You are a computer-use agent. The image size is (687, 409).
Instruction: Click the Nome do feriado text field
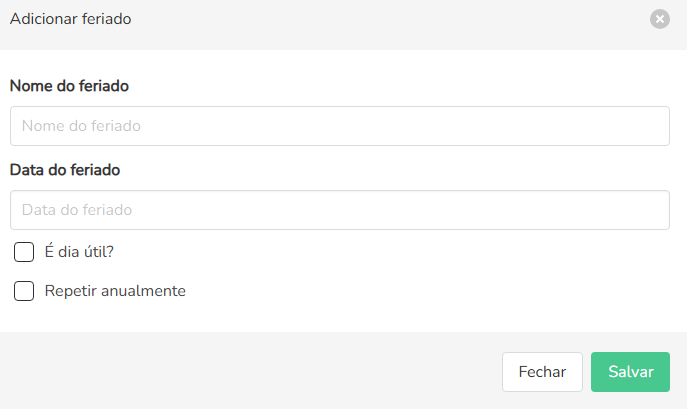tap(339, 126)
